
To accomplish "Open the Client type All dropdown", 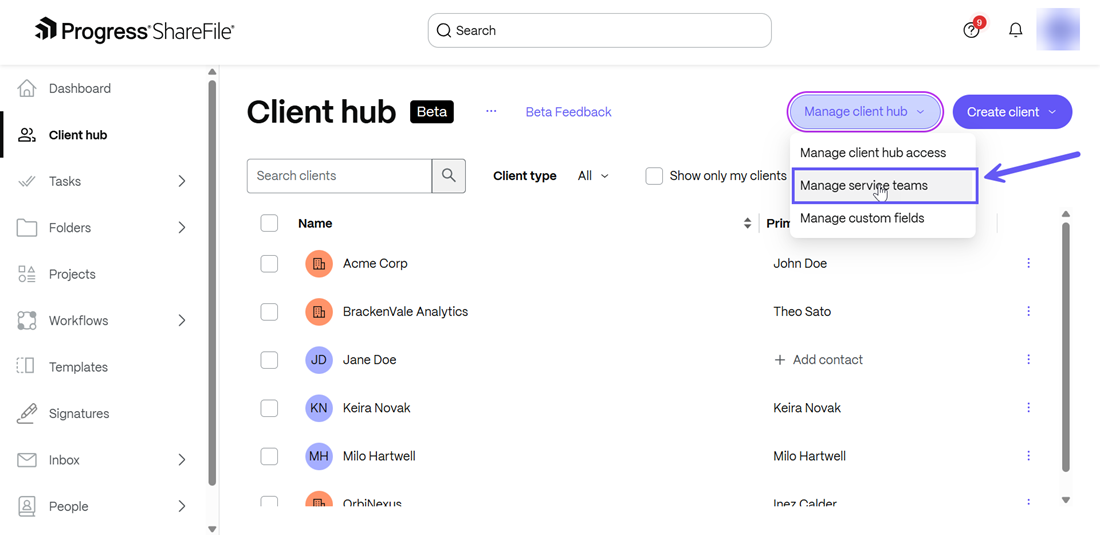I will coord(593,176).
